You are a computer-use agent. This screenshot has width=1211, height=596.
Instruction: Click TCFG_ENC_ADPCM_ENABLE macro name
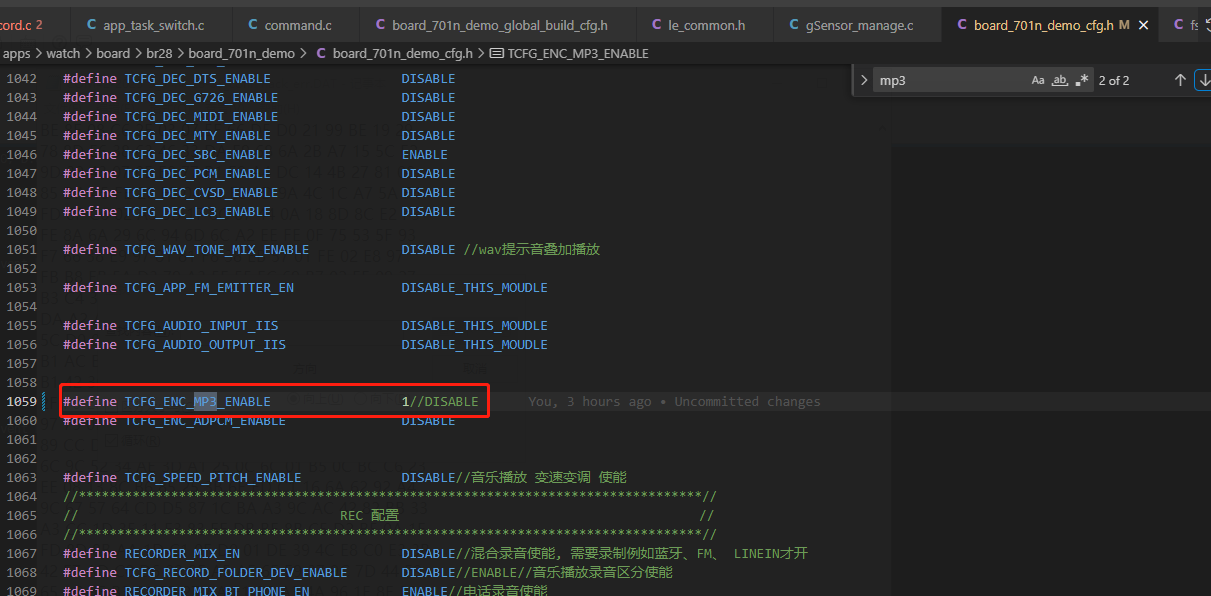[x=205, y=421]
